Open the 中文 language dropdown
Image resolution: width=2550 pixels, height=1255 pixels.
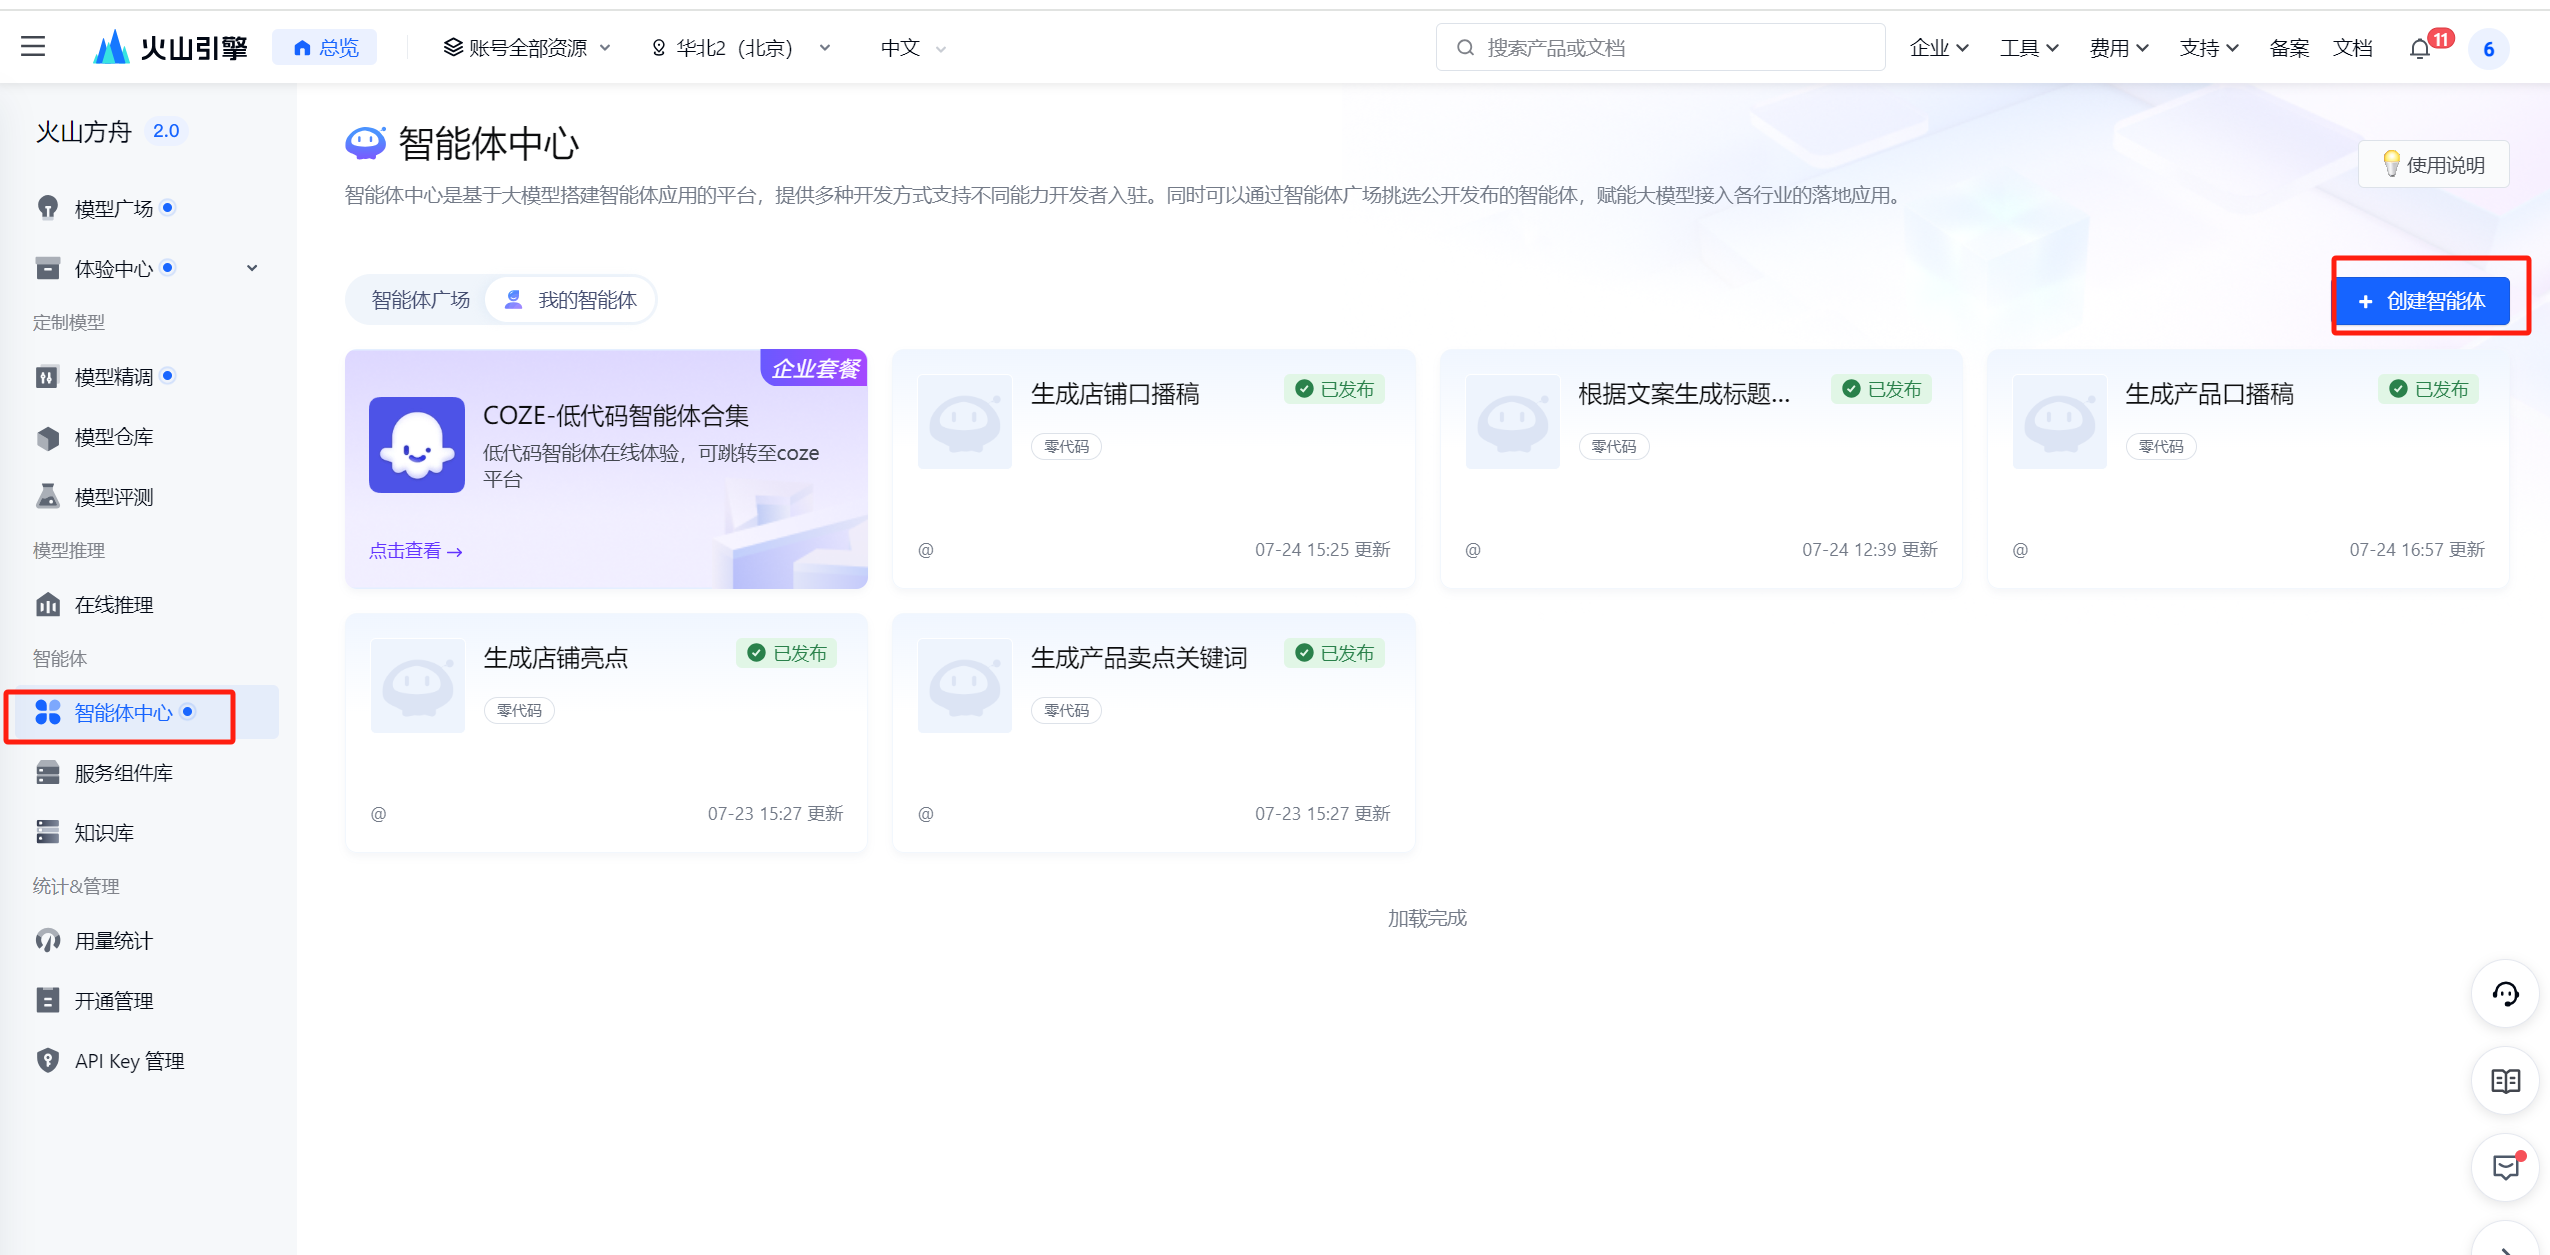click(x=912, y=47)
